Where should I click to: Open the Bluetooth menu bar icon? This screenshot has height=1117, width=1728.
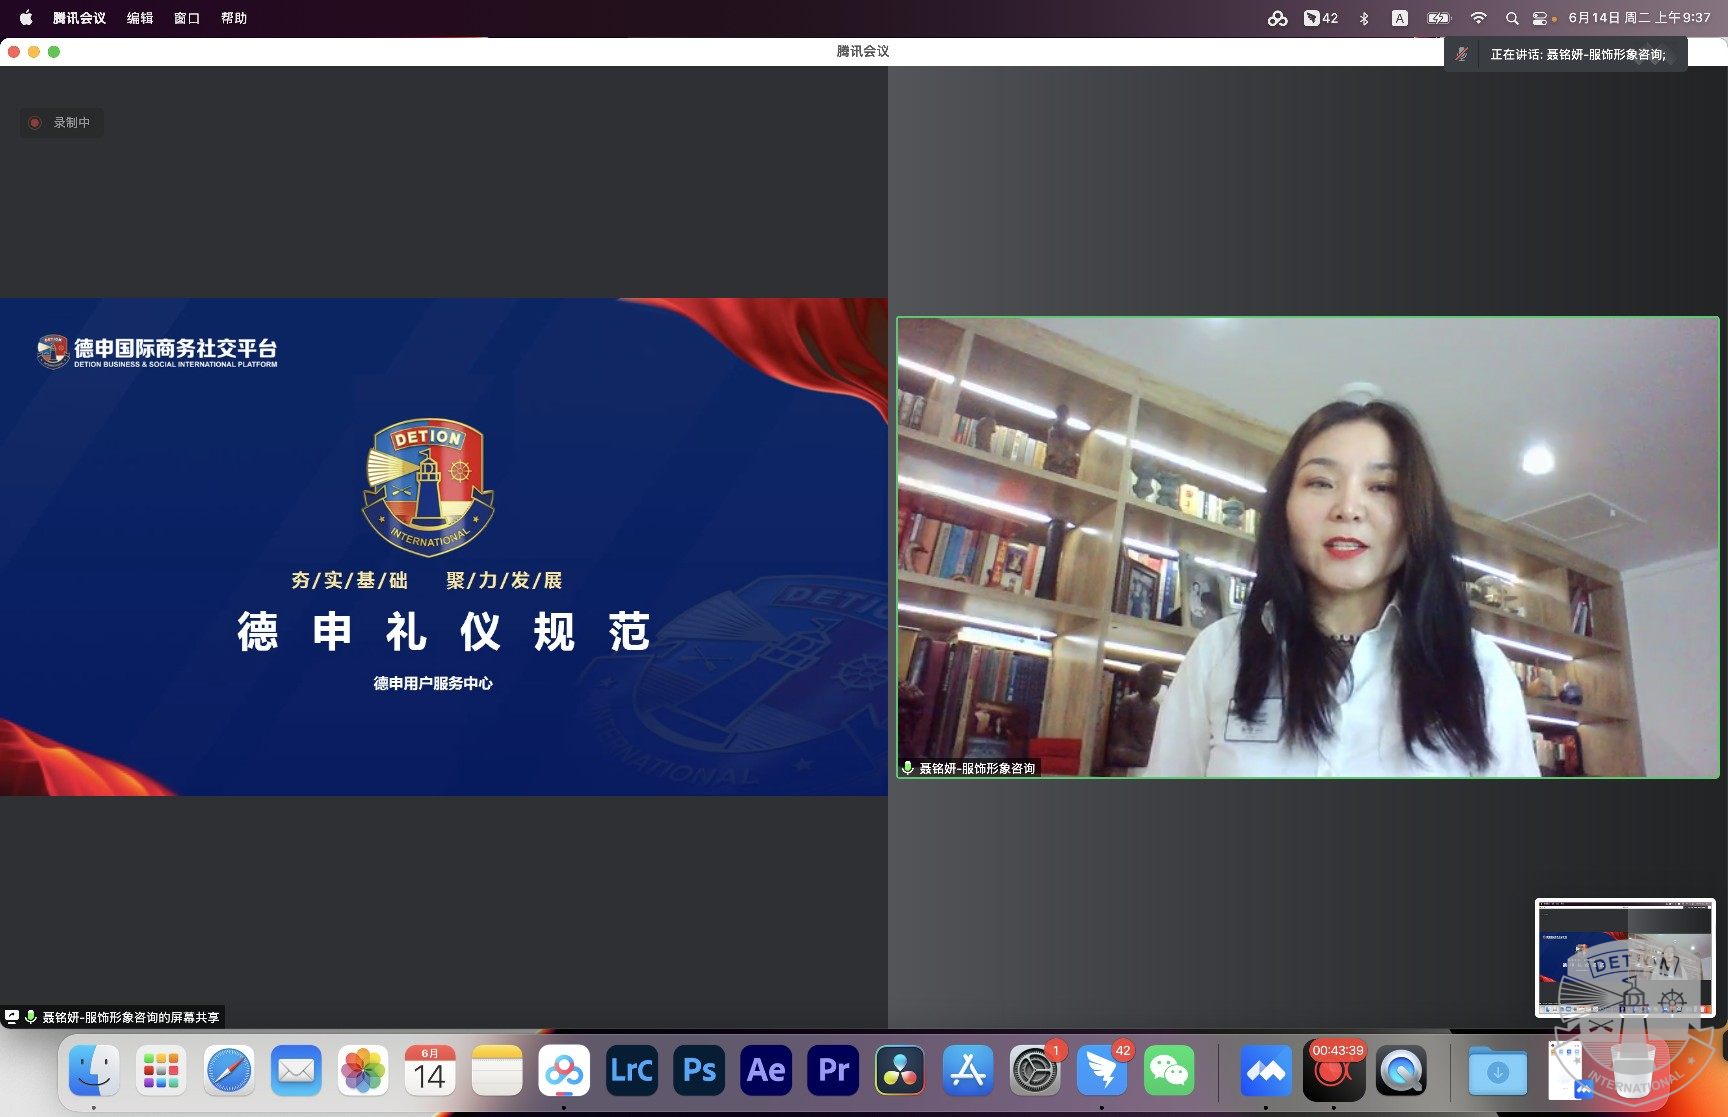[1364, 18]
